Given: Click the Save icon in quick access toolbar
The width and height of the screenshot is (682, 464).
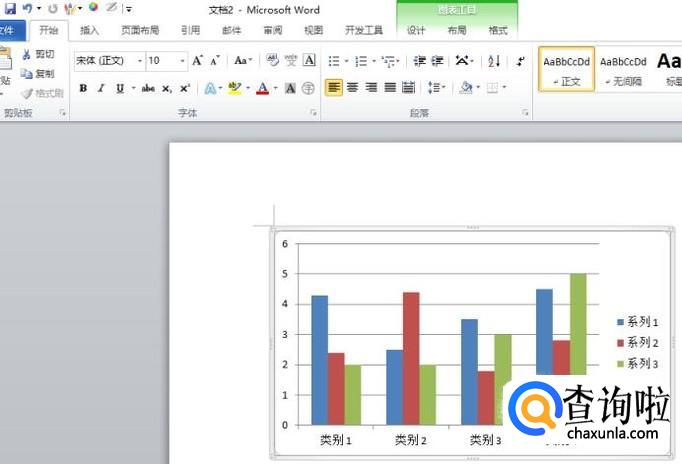Looking at the screenshot, I should (x=9, y=8).
